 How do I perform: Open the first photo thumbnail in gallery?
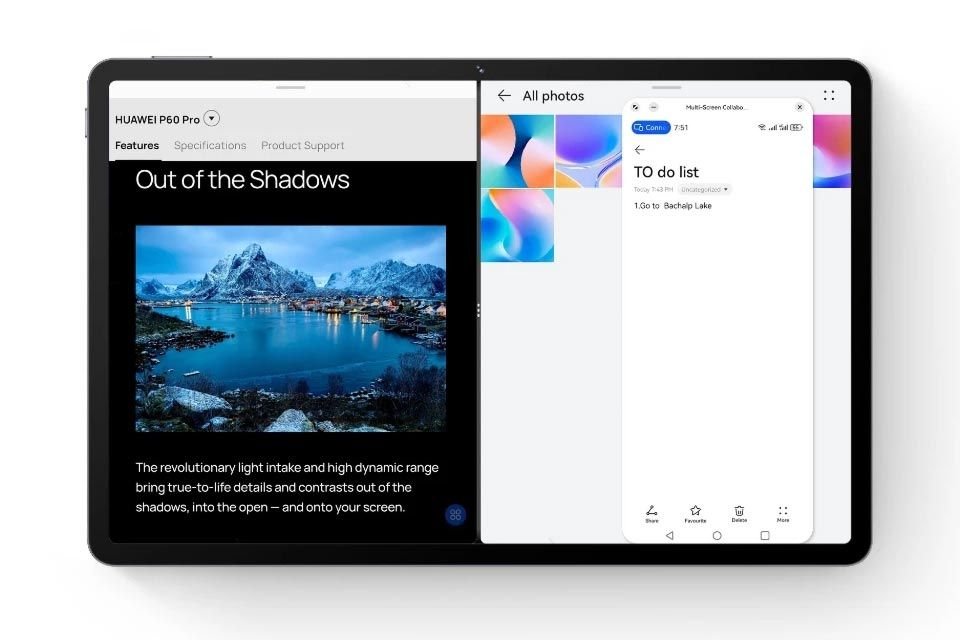pyautogui.click(x=517, y=151)
